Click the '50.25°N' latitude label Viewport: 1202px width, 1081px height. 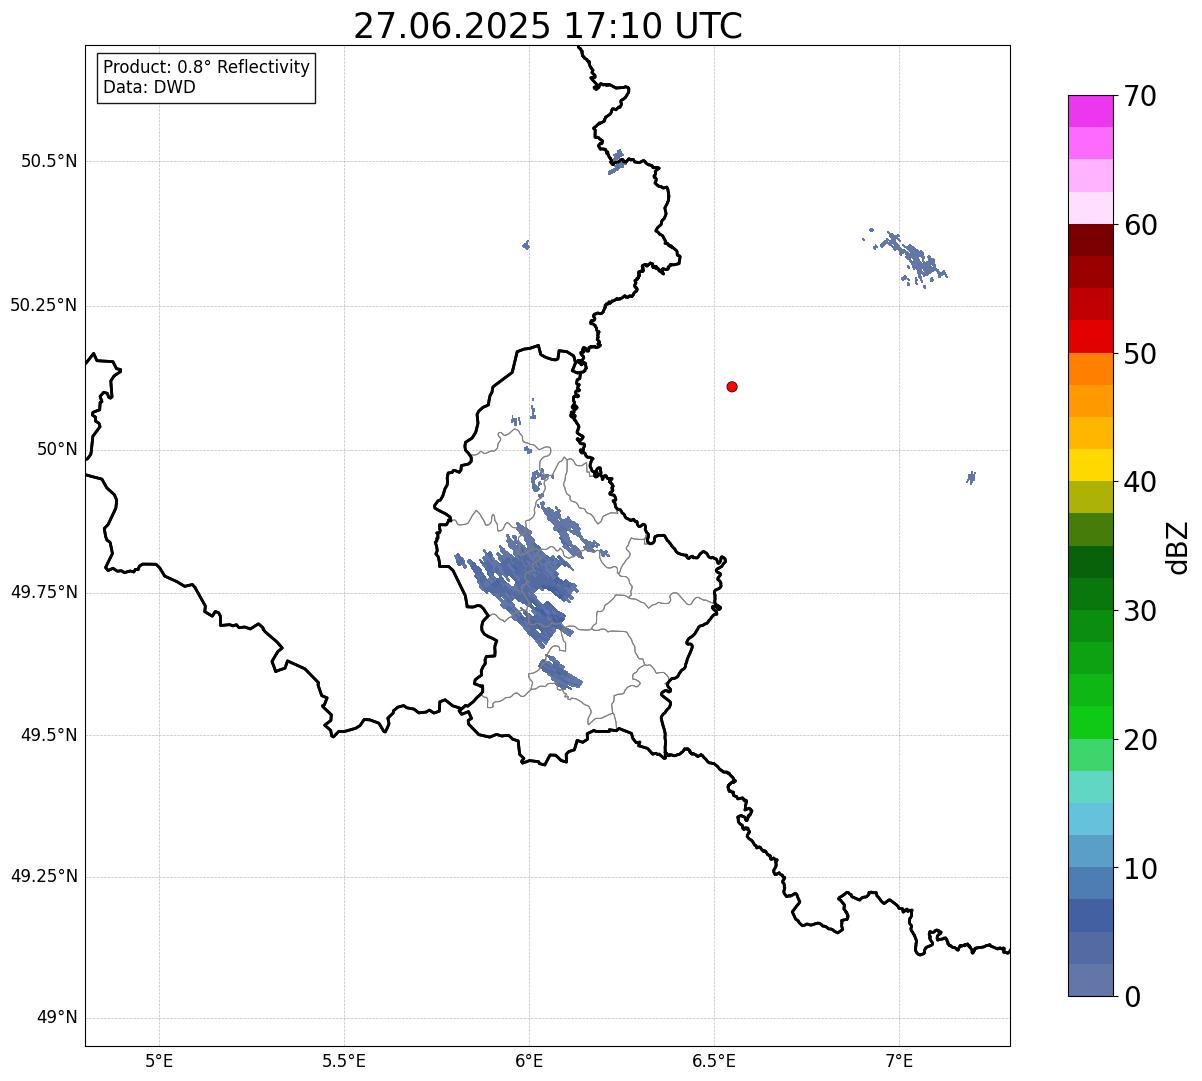click(43, 305)
